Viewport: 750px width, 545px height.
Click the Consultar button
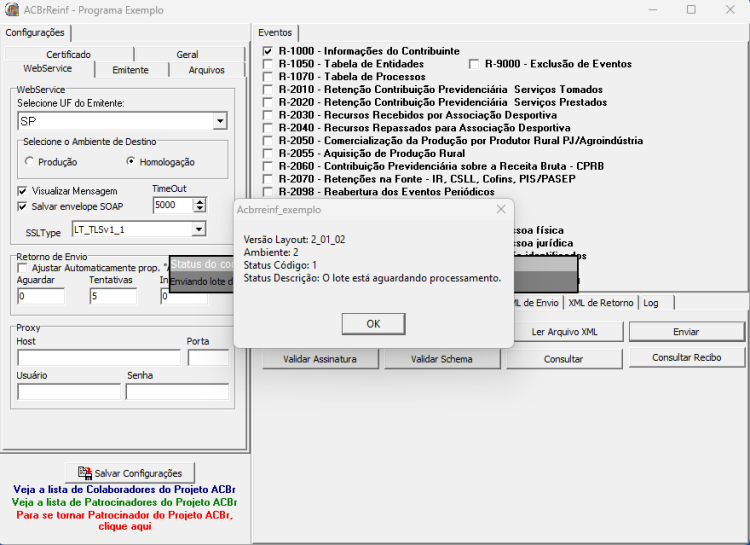coord(564,359)
